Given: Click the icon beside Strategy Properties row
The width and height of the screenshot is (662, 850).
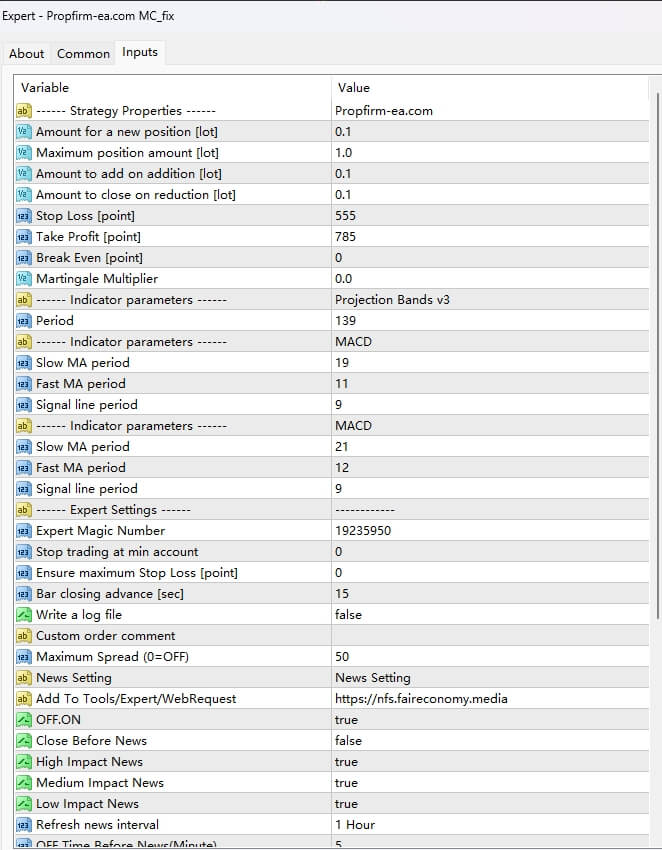Looking at the screenshot, I should click(24, 111).
